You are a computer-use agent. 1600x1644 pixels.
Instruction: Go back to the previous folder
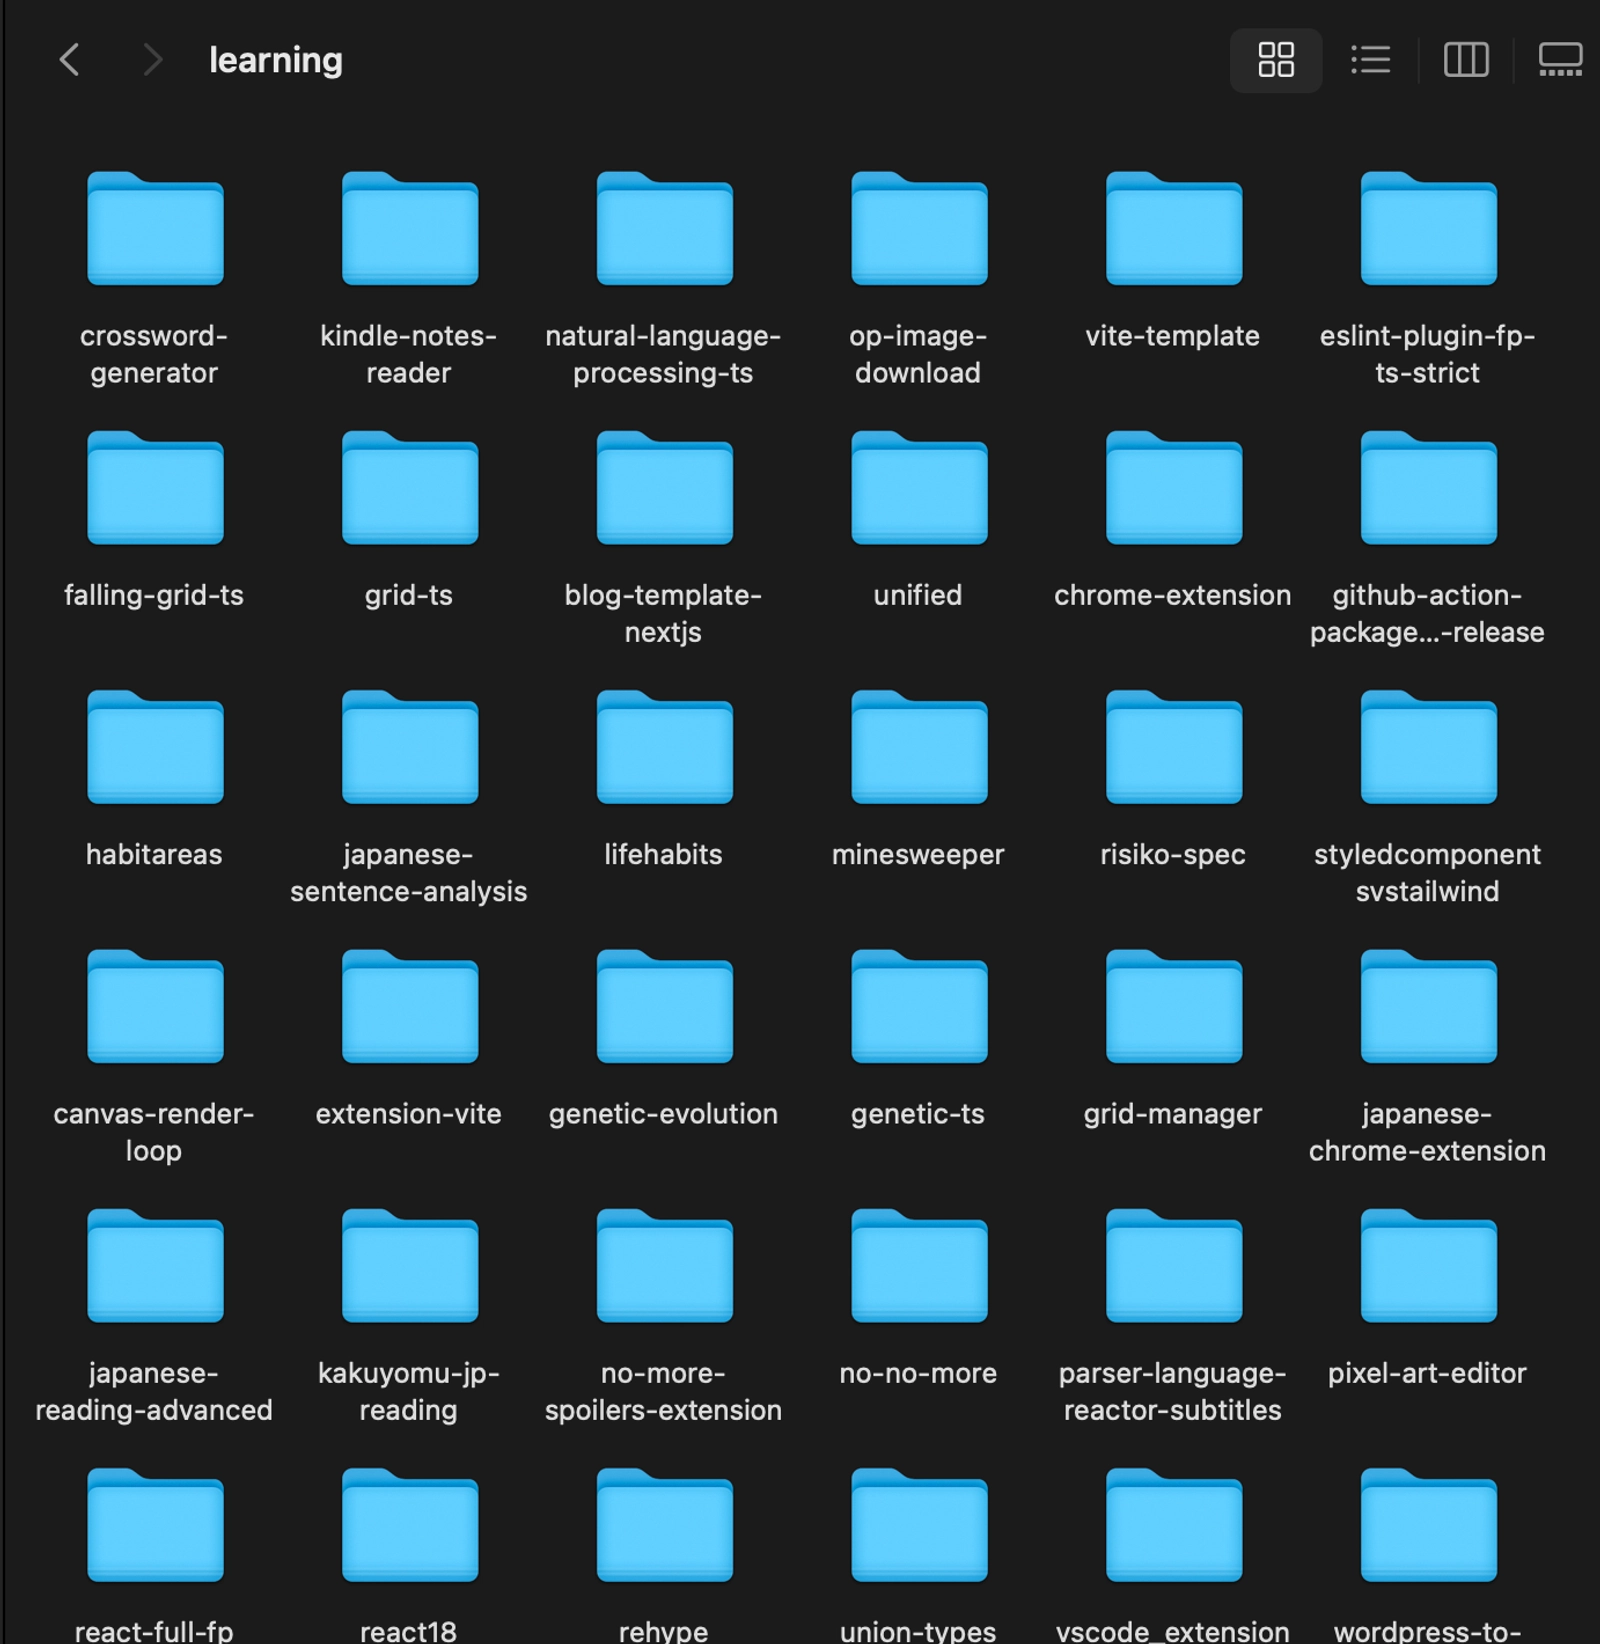69,60
